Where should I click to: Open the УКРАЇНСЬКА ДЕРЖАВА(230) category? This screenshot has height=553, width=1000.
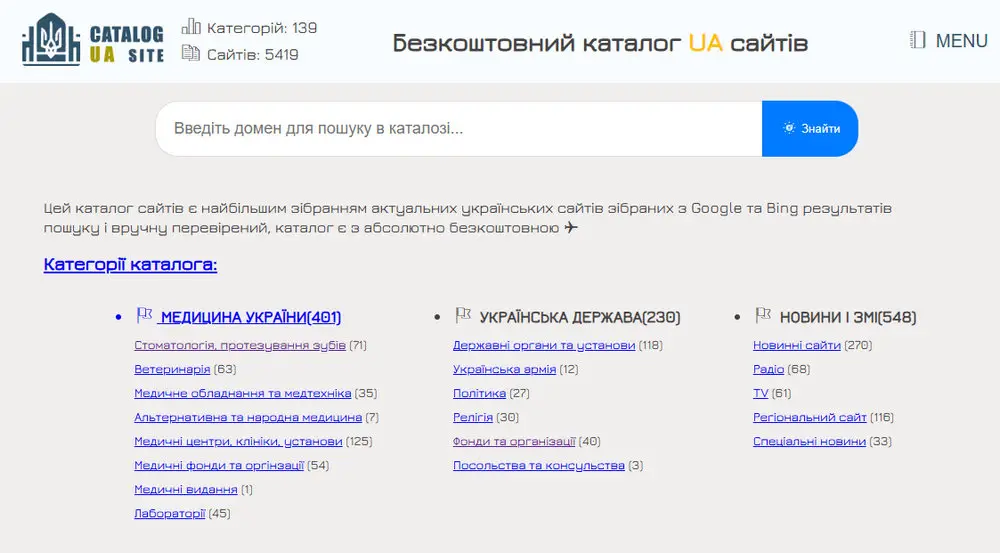coord(580,317)
